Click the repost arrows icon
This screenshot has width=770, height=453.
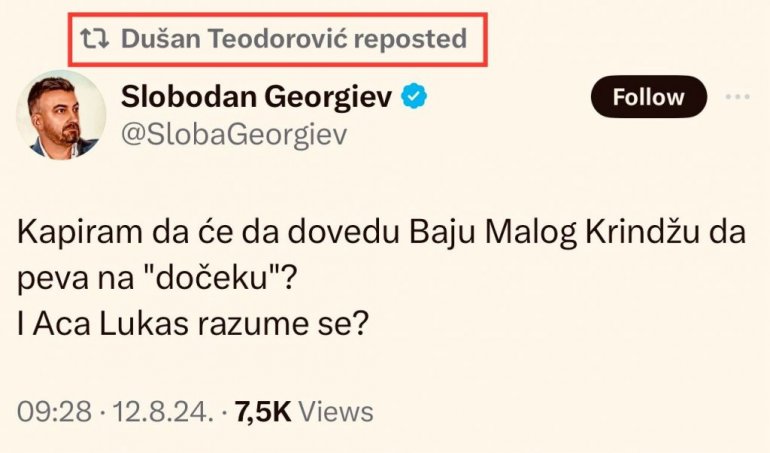(95, 39)
